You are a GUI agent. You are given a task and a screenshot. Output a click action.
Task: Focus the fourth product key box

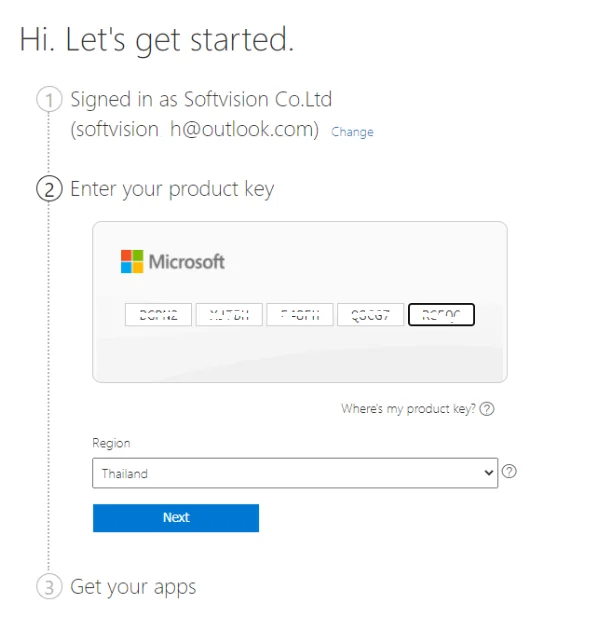coord(370,314)
